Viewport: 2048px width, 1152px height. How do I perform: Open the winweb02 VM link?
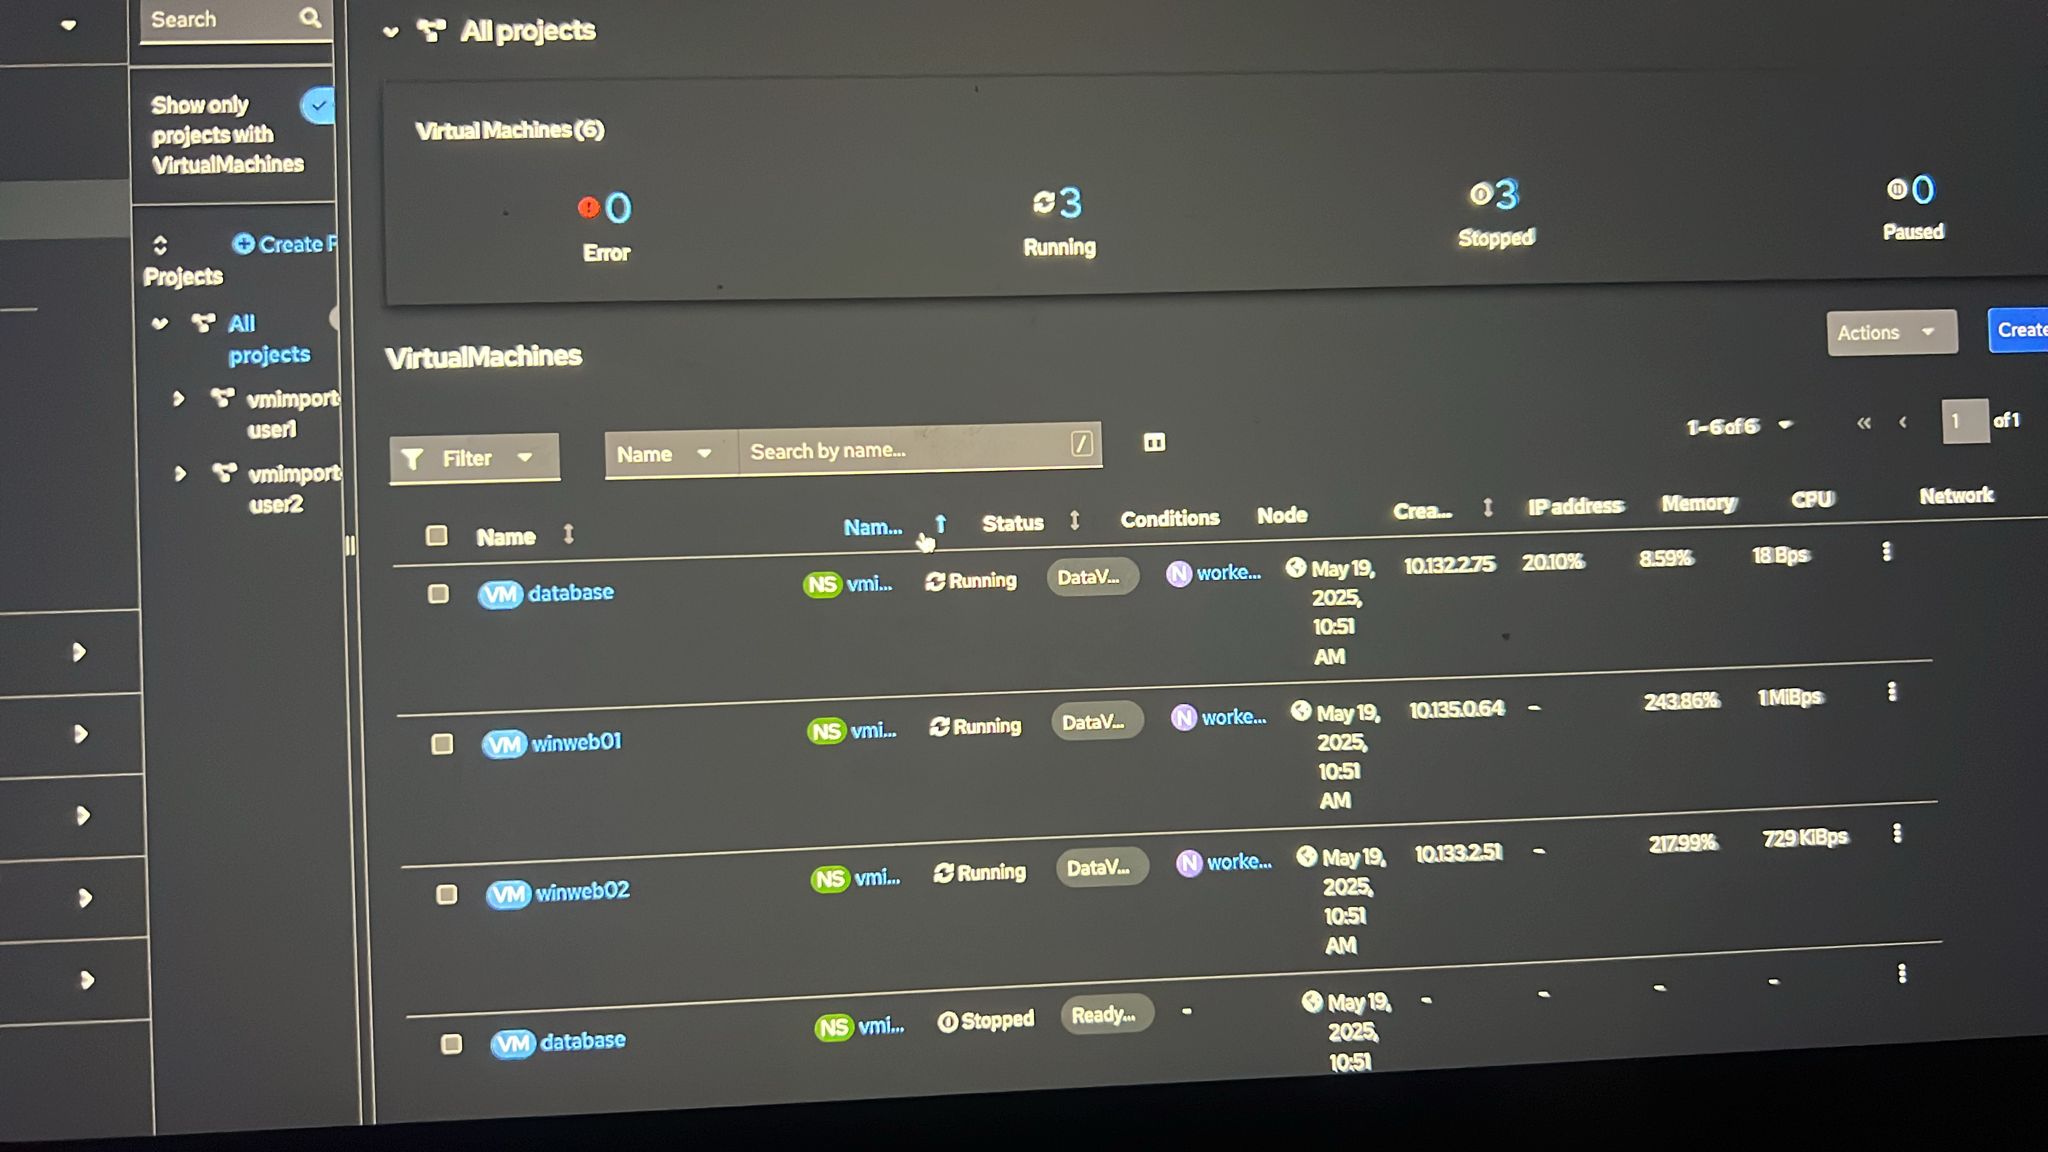point(581,891)
